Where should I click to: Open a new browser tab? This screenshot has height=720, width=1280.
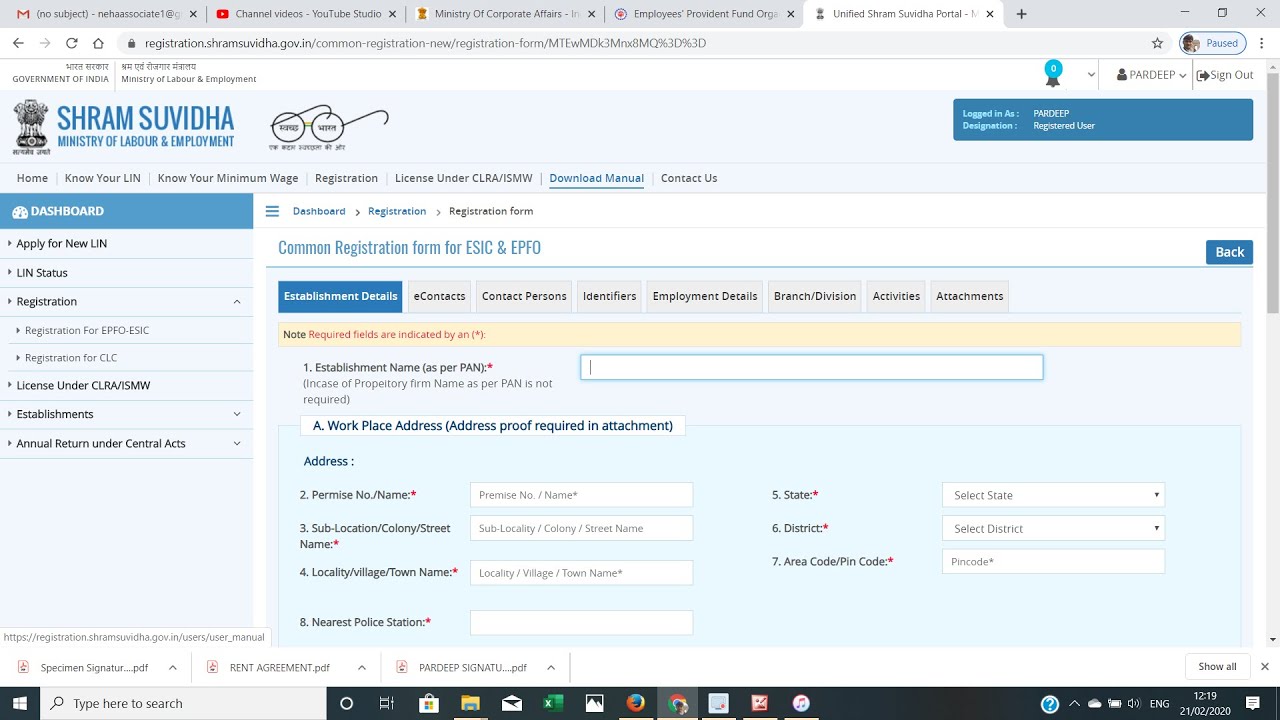pyautogui.click(x=1021, y=14)
